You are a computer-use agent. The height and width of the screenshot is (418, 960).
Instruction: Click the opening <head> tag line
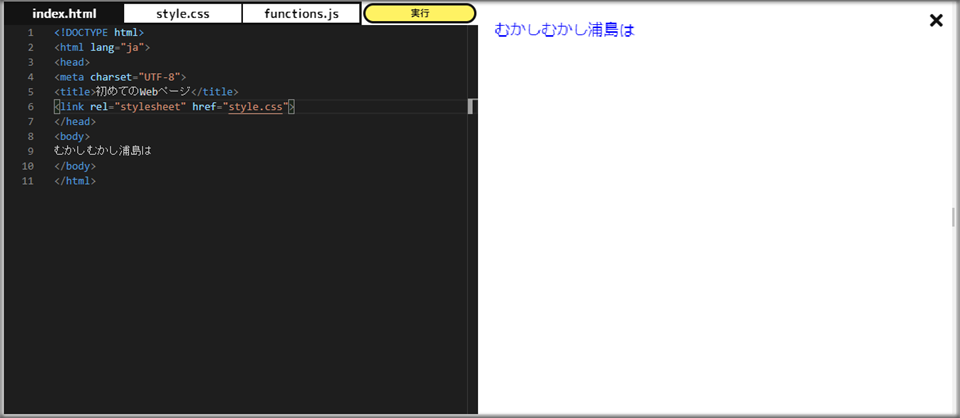pos(72,62)
